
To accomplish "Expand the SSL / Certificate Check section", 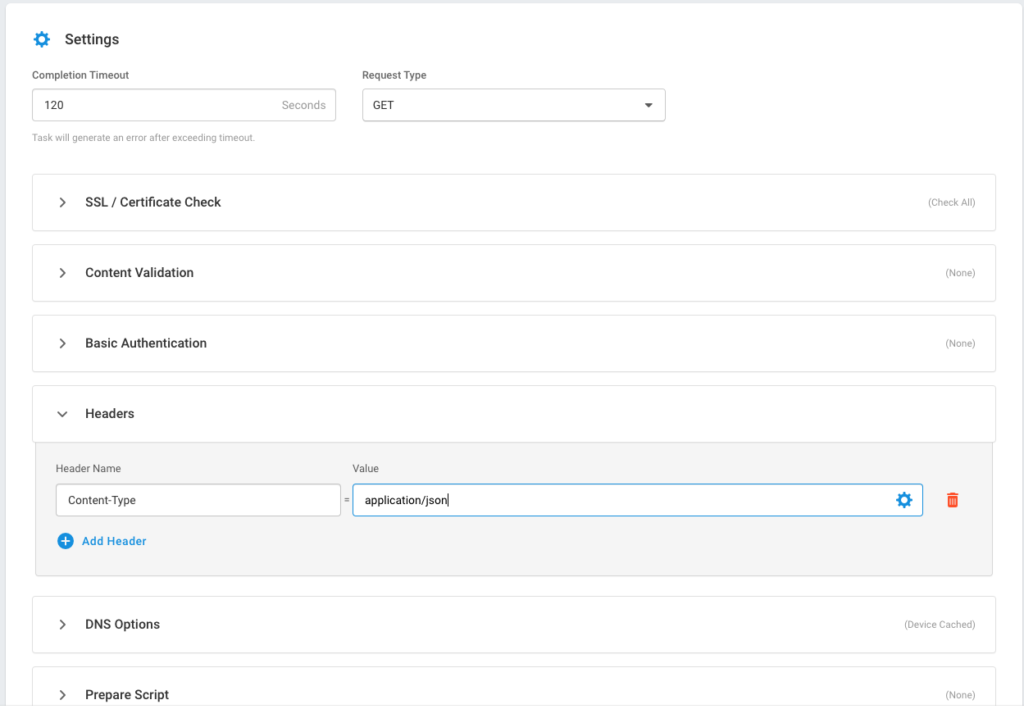I will 63,202.
